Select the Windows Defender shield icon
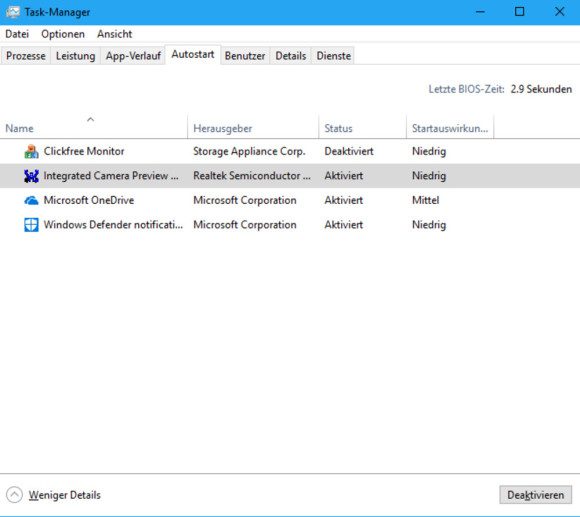 (x=31, y=225)
